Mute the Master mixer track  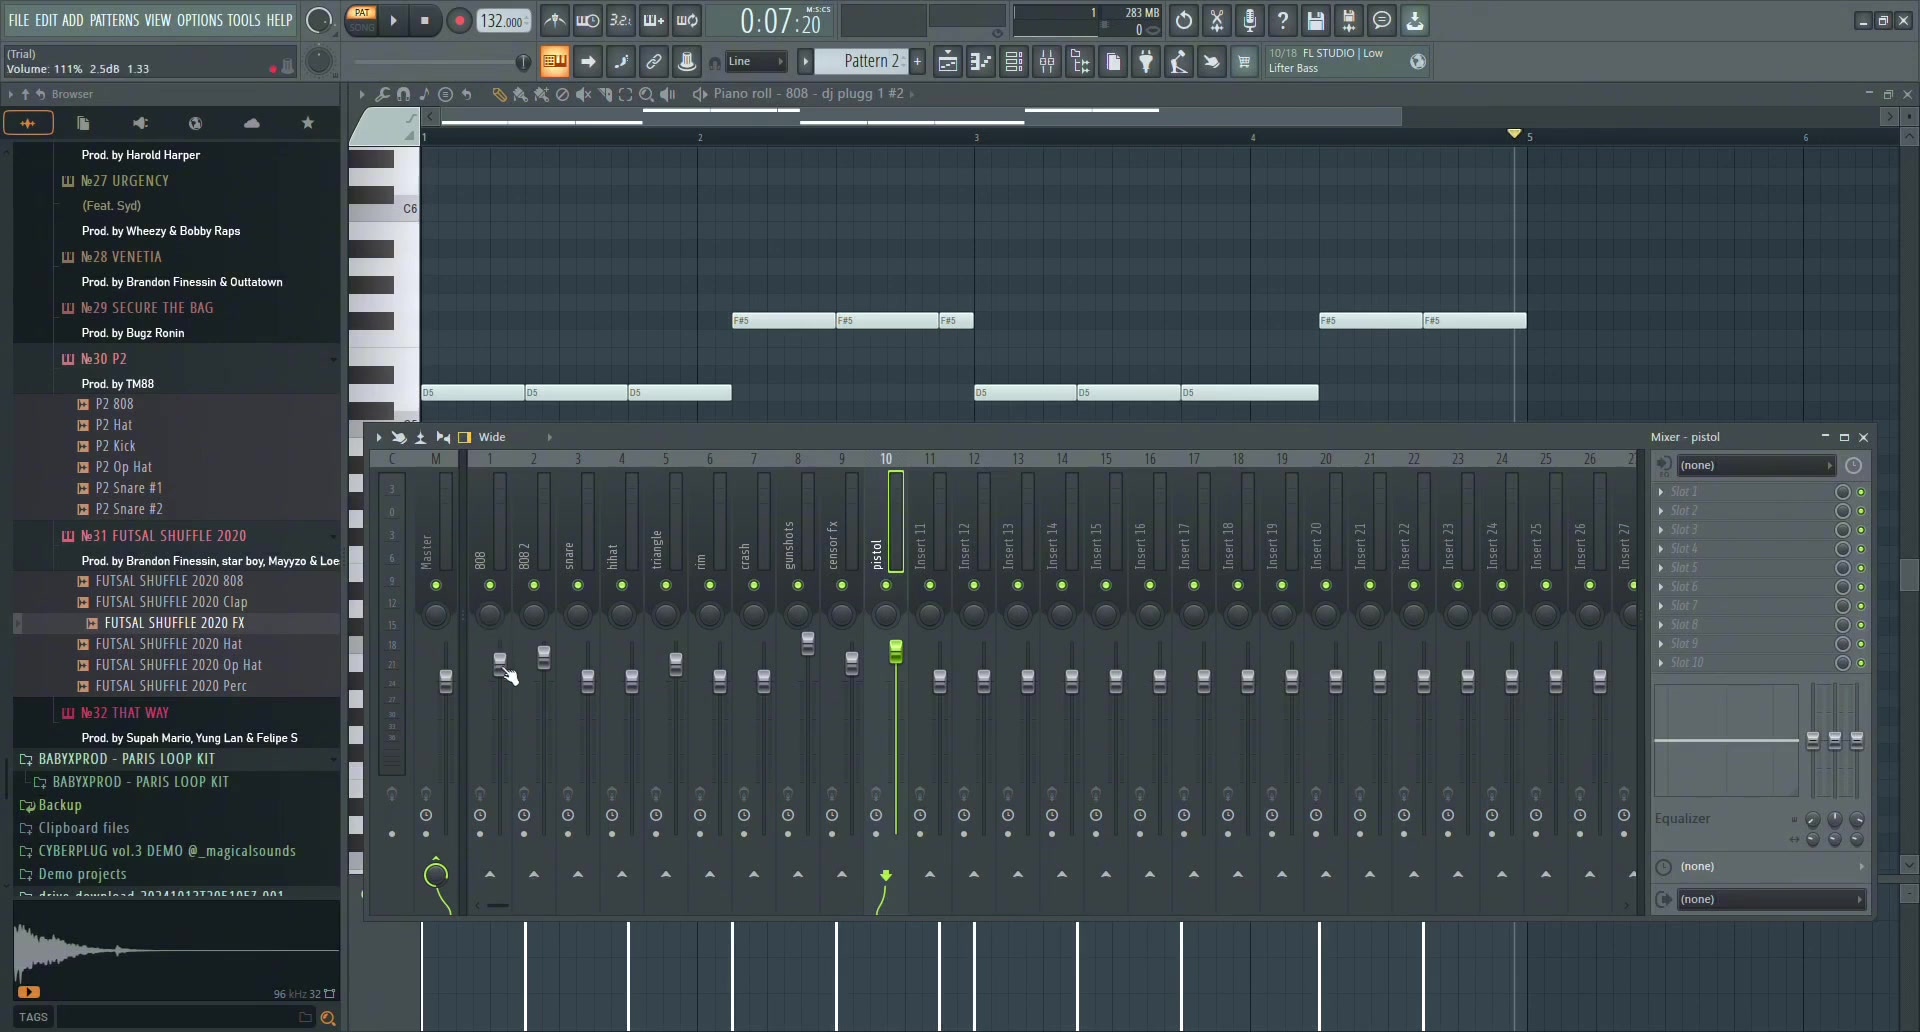click(x=436, y=585)
